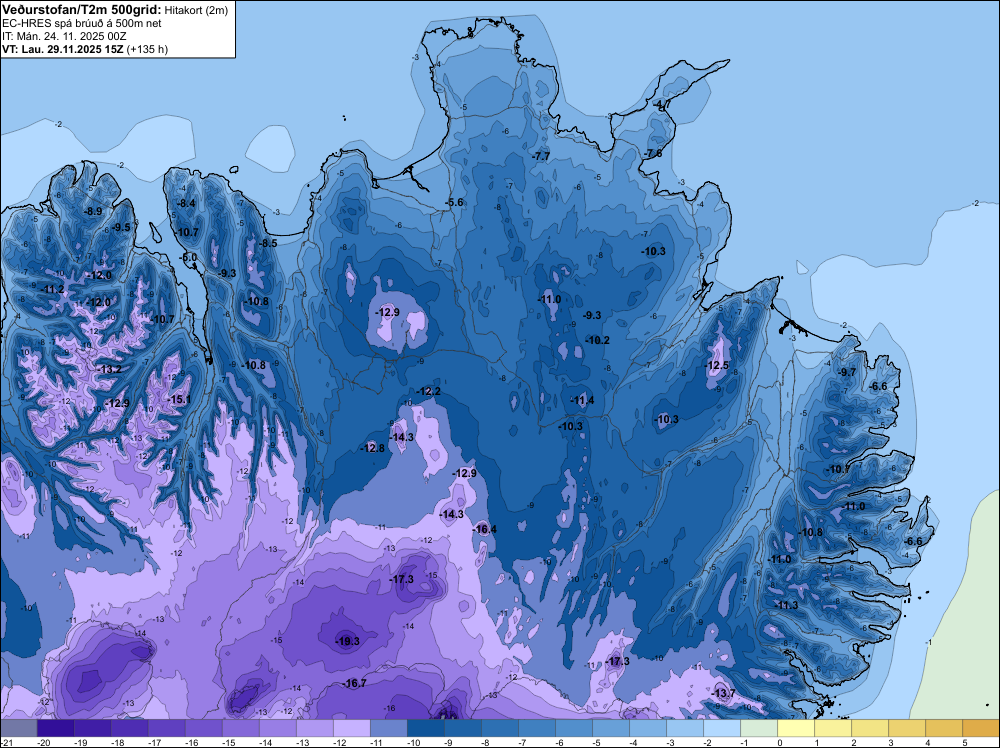This screenshot has width=1000, height=748.
Task: Click the -15.1 temperature label
Action: click(179, 399)
